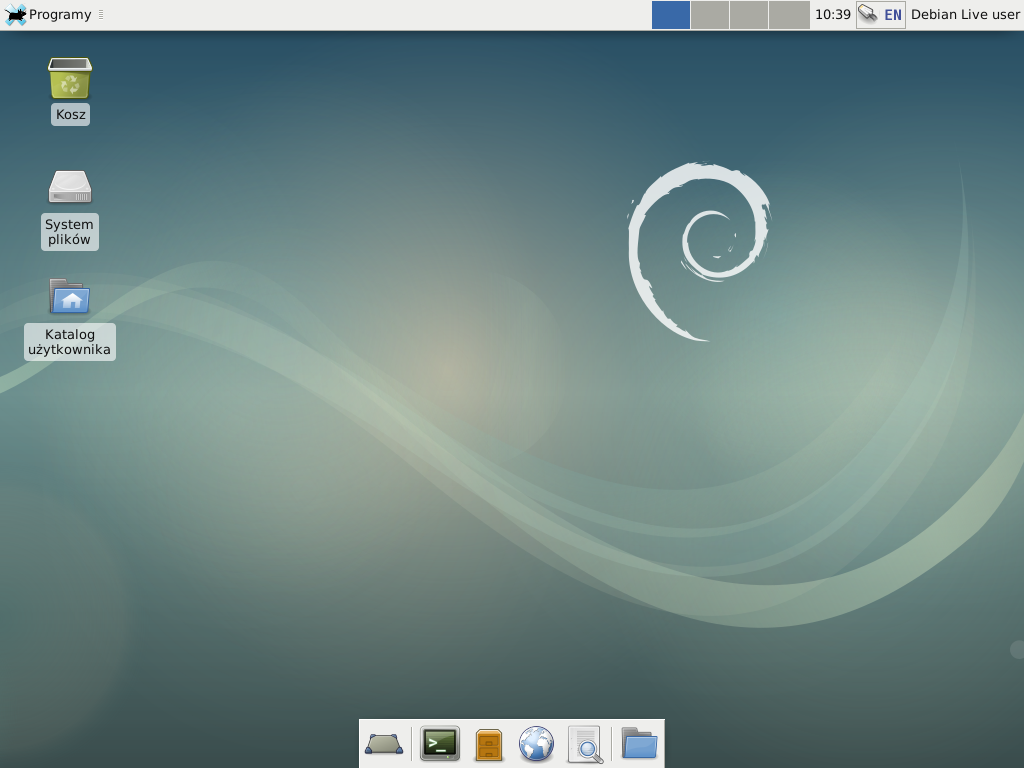Click the Kosz text label
Viewport: 1024px width, 768px height.
pyautogui.click(x=70, y=115)
